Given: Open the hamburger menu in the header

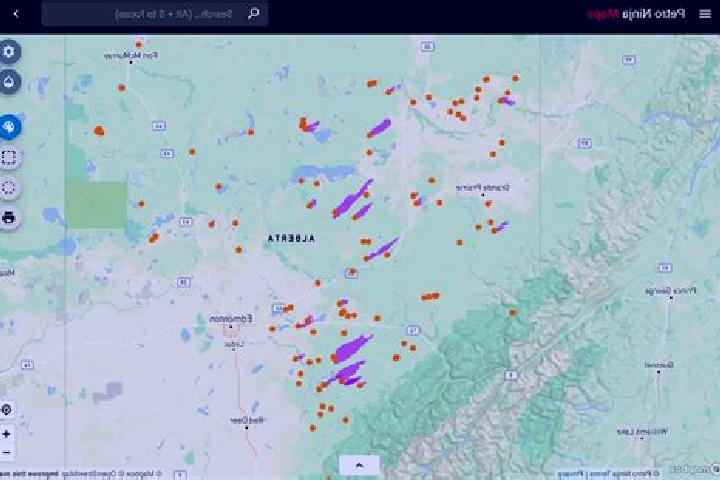Looking at the screenshot, I should (705, 14).
